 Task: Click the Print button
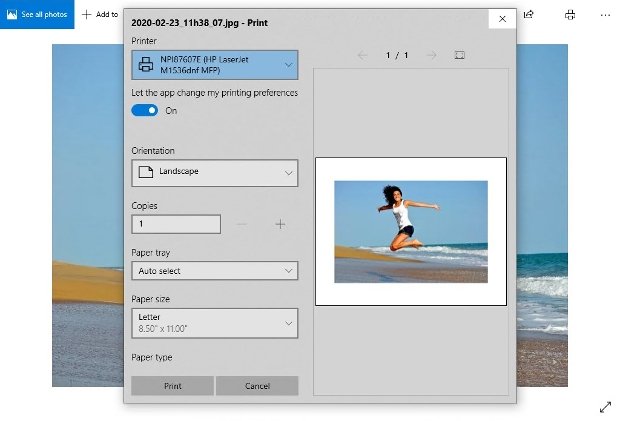click(x=172, y=386)
